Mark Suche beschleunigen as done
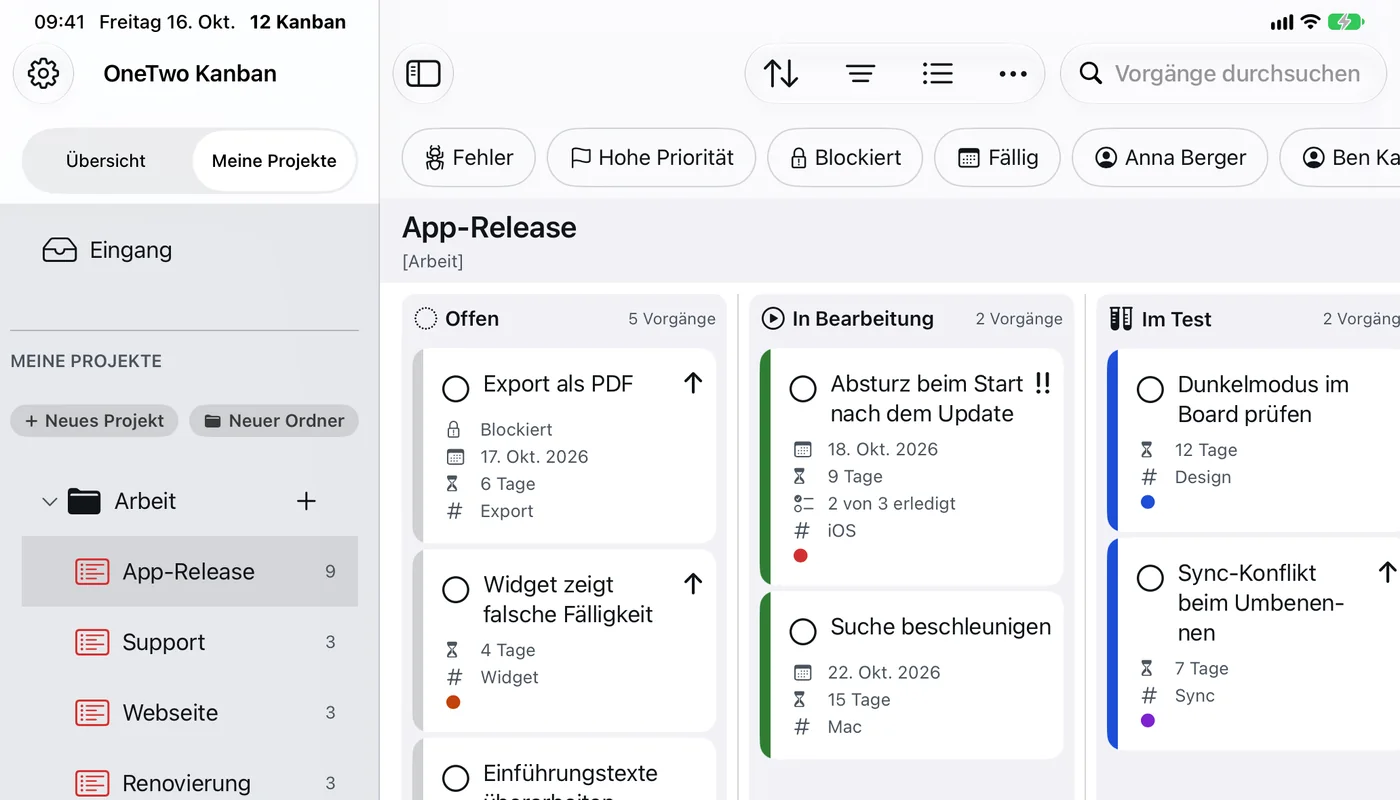Screen dimensions: 1400x800 [x=802, y=631]
